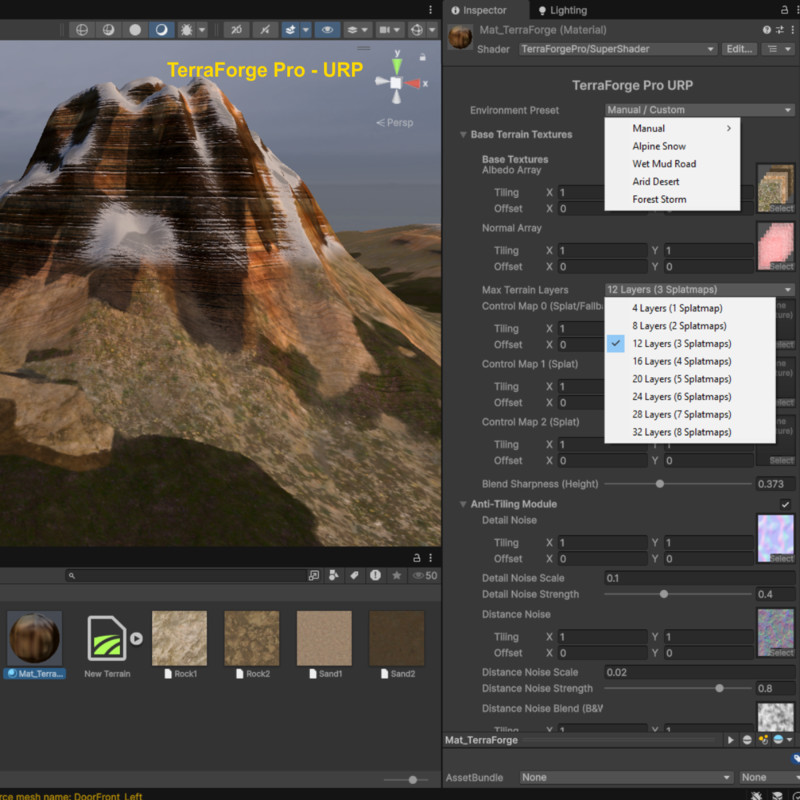Select shaded wireframe draw mode icon

coord(108,30)
